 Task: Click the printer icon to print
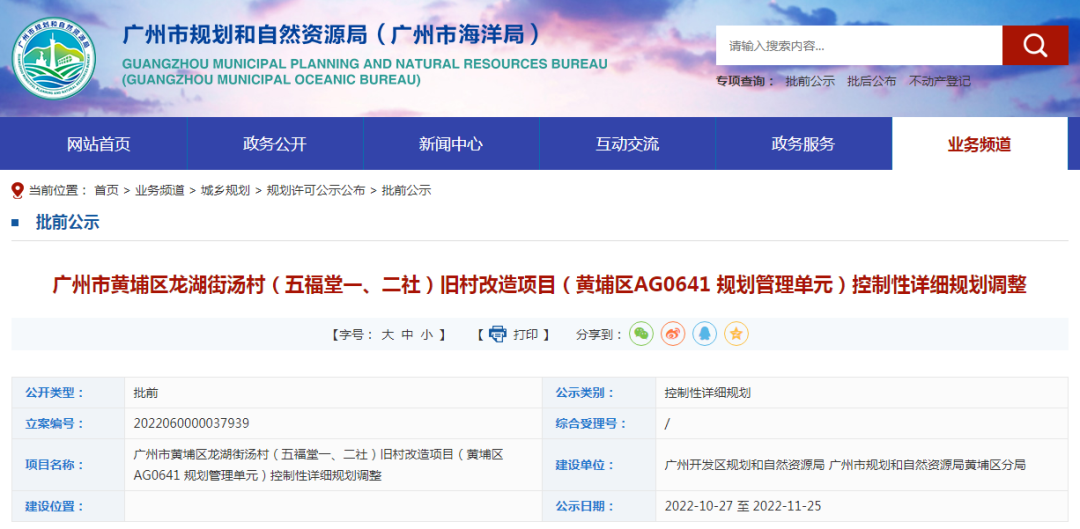(497, 334)
